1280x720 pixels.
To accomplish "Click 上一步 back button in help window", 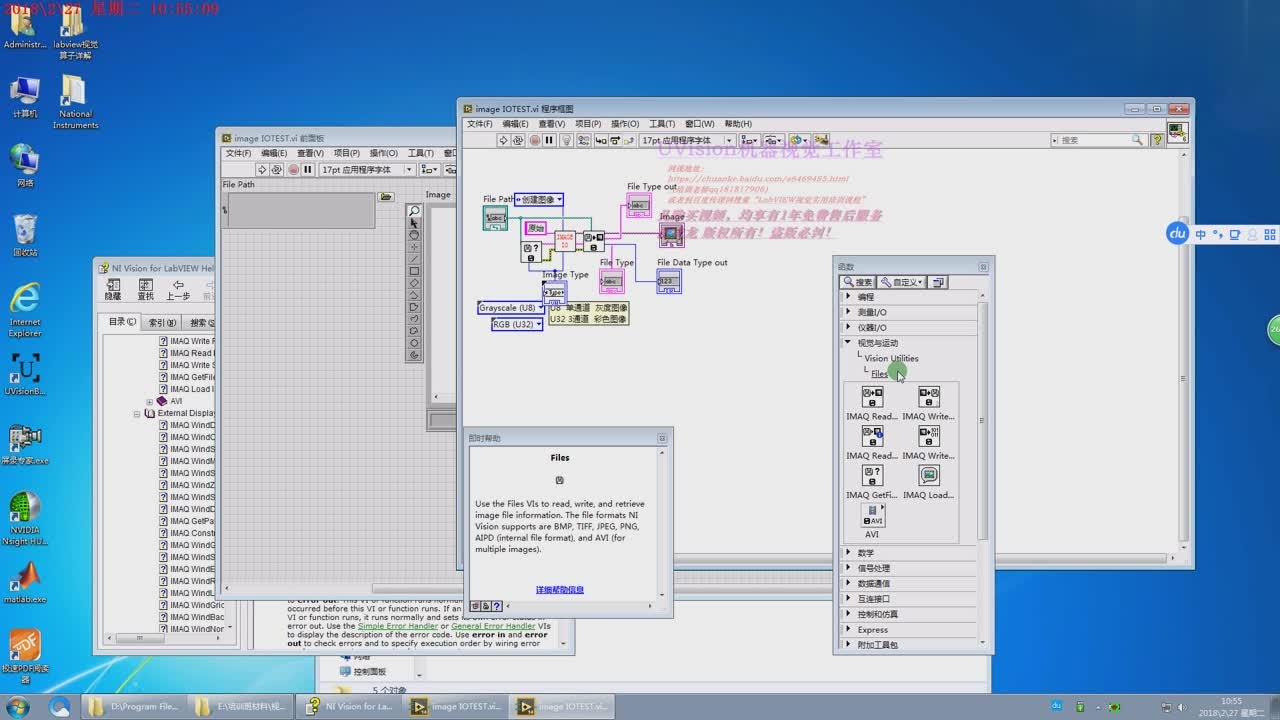I will (178, 289).
